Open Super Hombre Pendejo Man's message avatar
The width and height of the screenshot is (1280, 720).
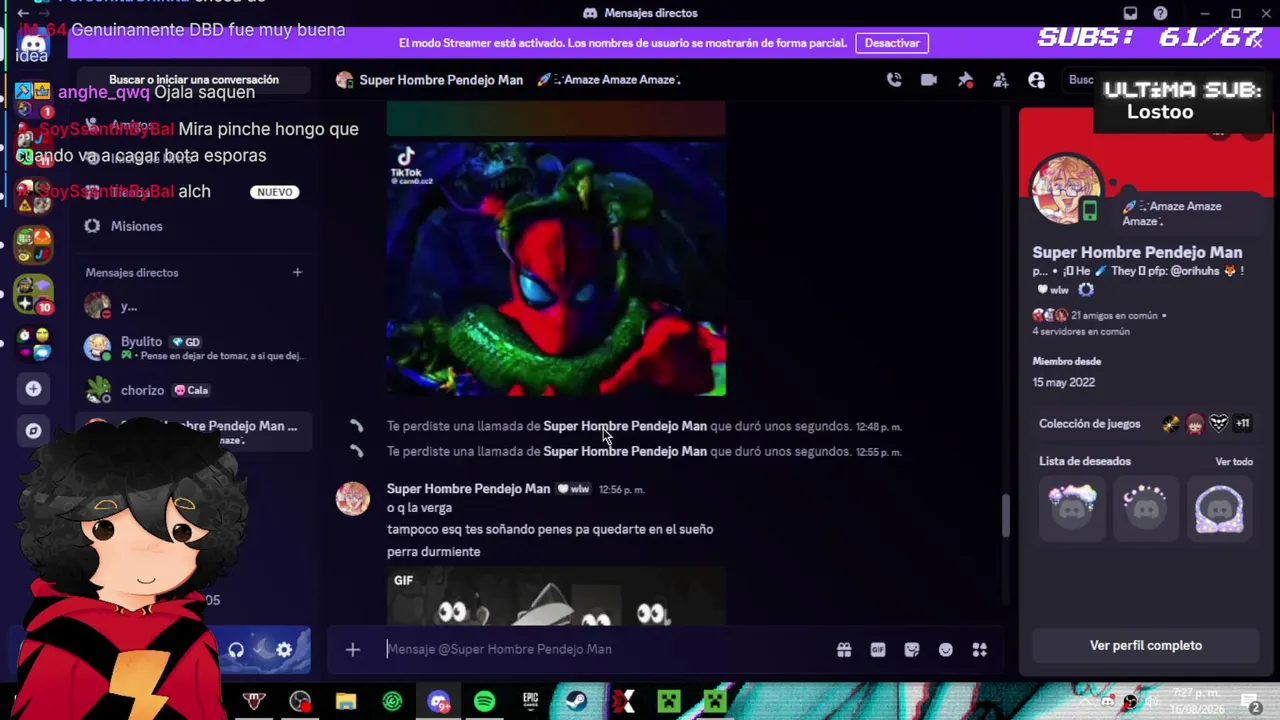point(352,498)
